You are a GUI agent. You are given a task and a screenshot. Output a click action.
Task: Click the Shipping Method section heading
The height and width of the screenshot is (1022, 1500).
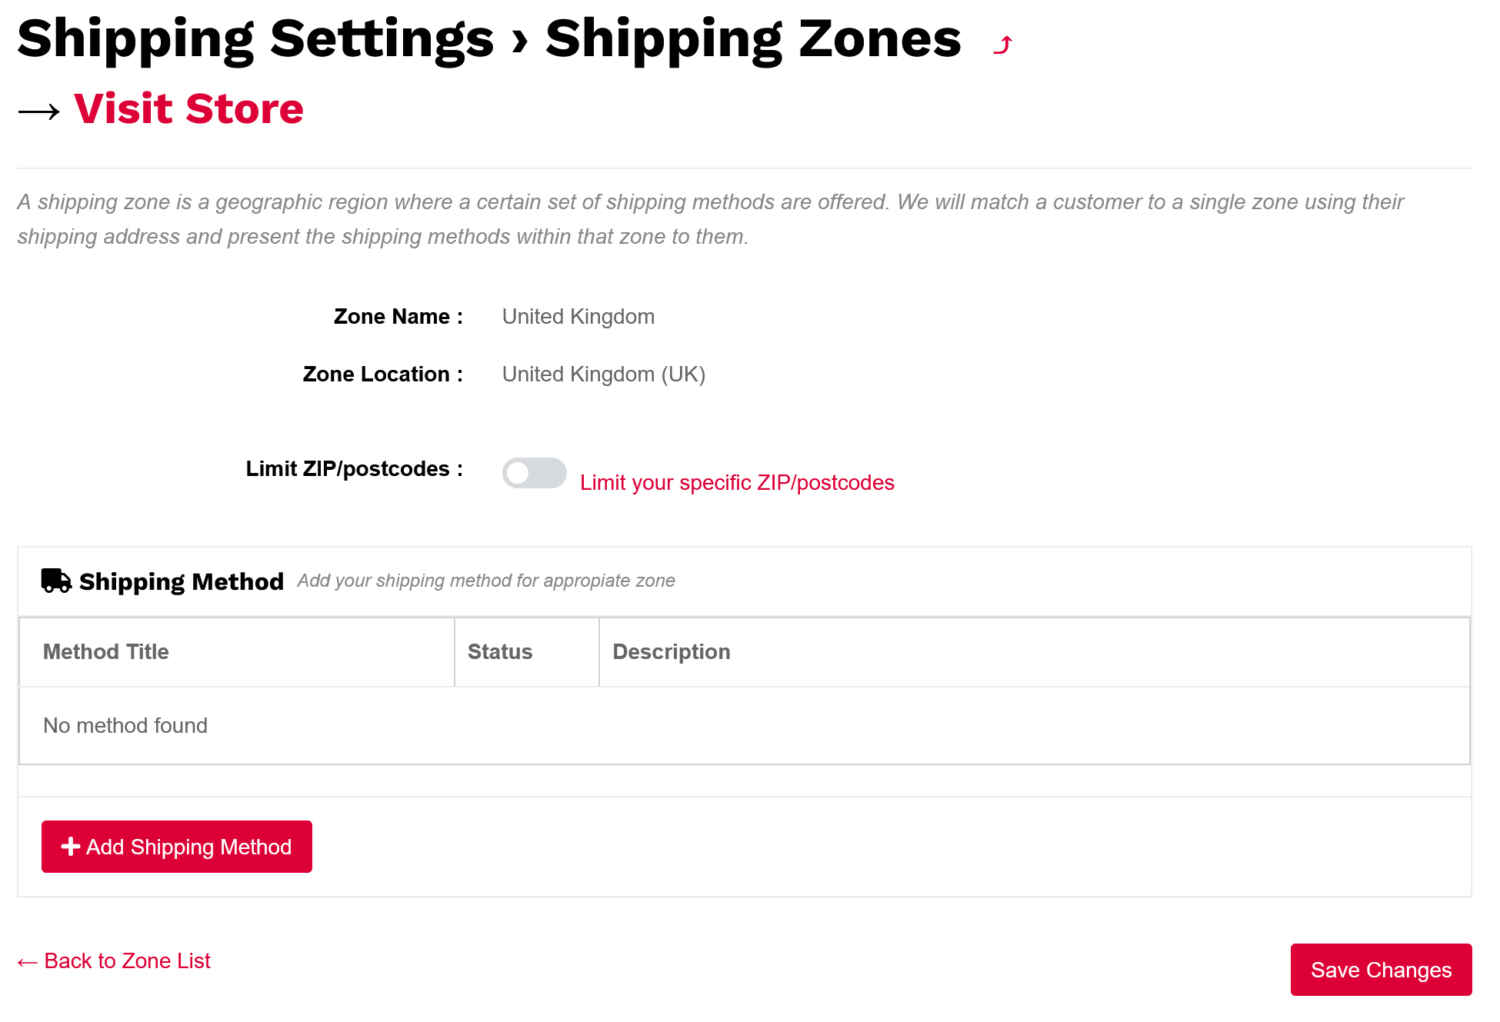tap(181, 582)
